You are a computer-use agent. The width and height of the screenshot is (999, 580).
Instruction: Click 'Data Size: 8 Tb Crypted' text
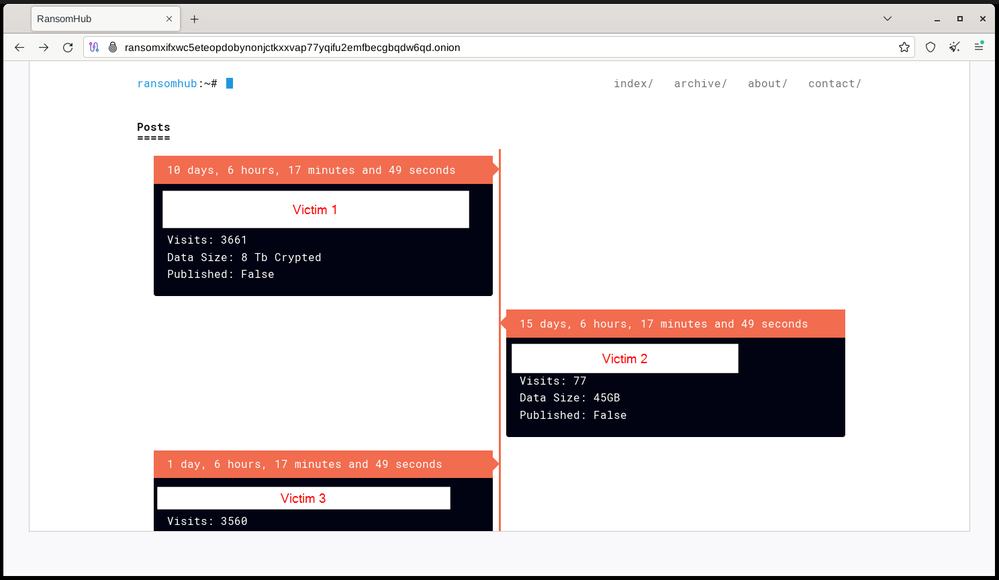(x=244, y=257)
